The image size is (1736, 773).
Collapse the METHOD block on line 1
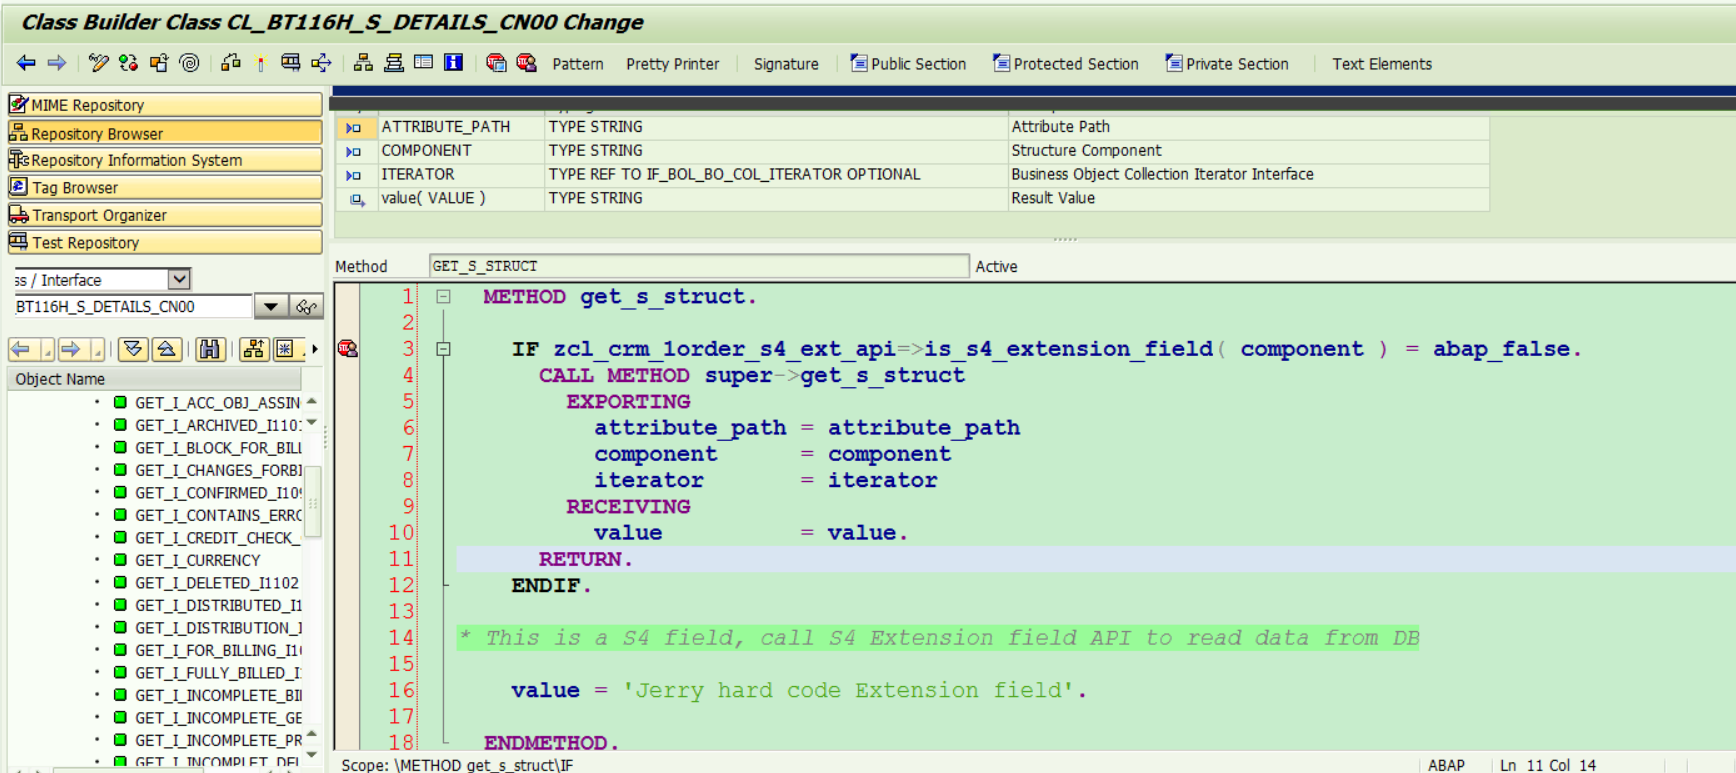point(443,296)
